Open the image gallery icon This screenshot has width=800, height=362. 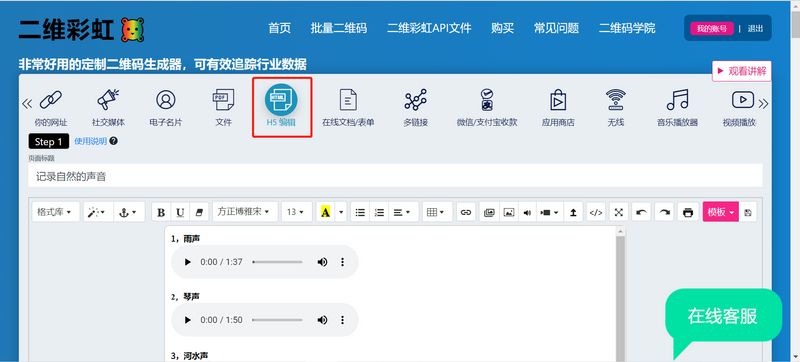point(489,212)
